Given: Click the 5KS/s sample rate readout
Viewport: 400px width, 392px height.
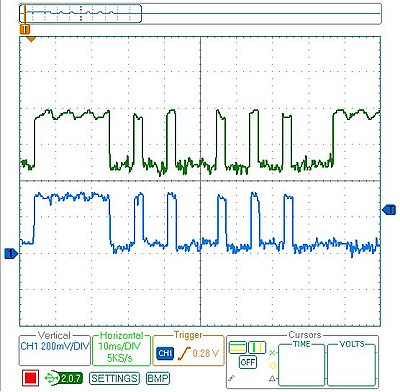Looking at the screenshot, I should (119, 358).
